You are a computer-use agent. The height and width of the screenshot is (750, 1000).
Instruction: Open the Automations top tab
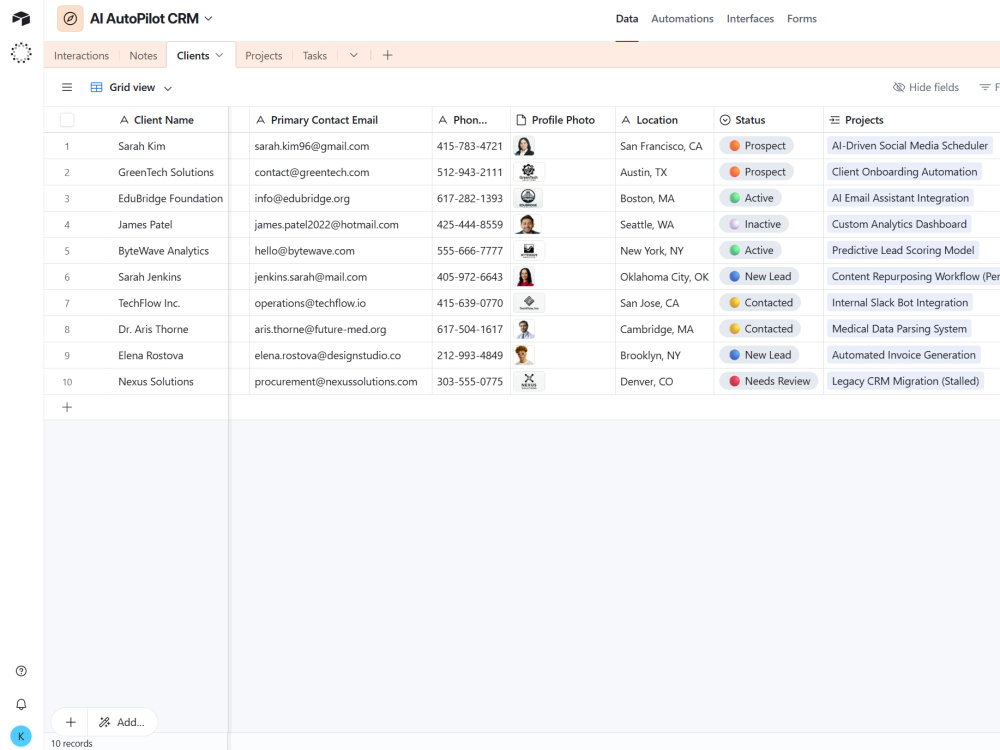tap(682, 18)
